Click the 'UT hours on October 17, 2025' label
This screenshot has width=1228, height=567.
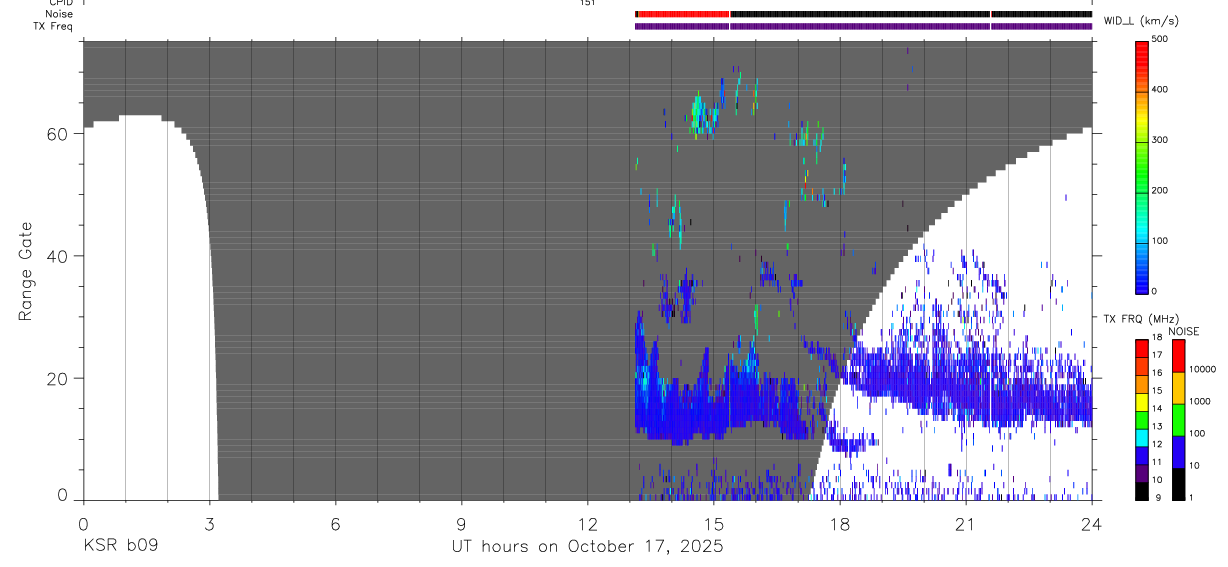pos(587,547)
